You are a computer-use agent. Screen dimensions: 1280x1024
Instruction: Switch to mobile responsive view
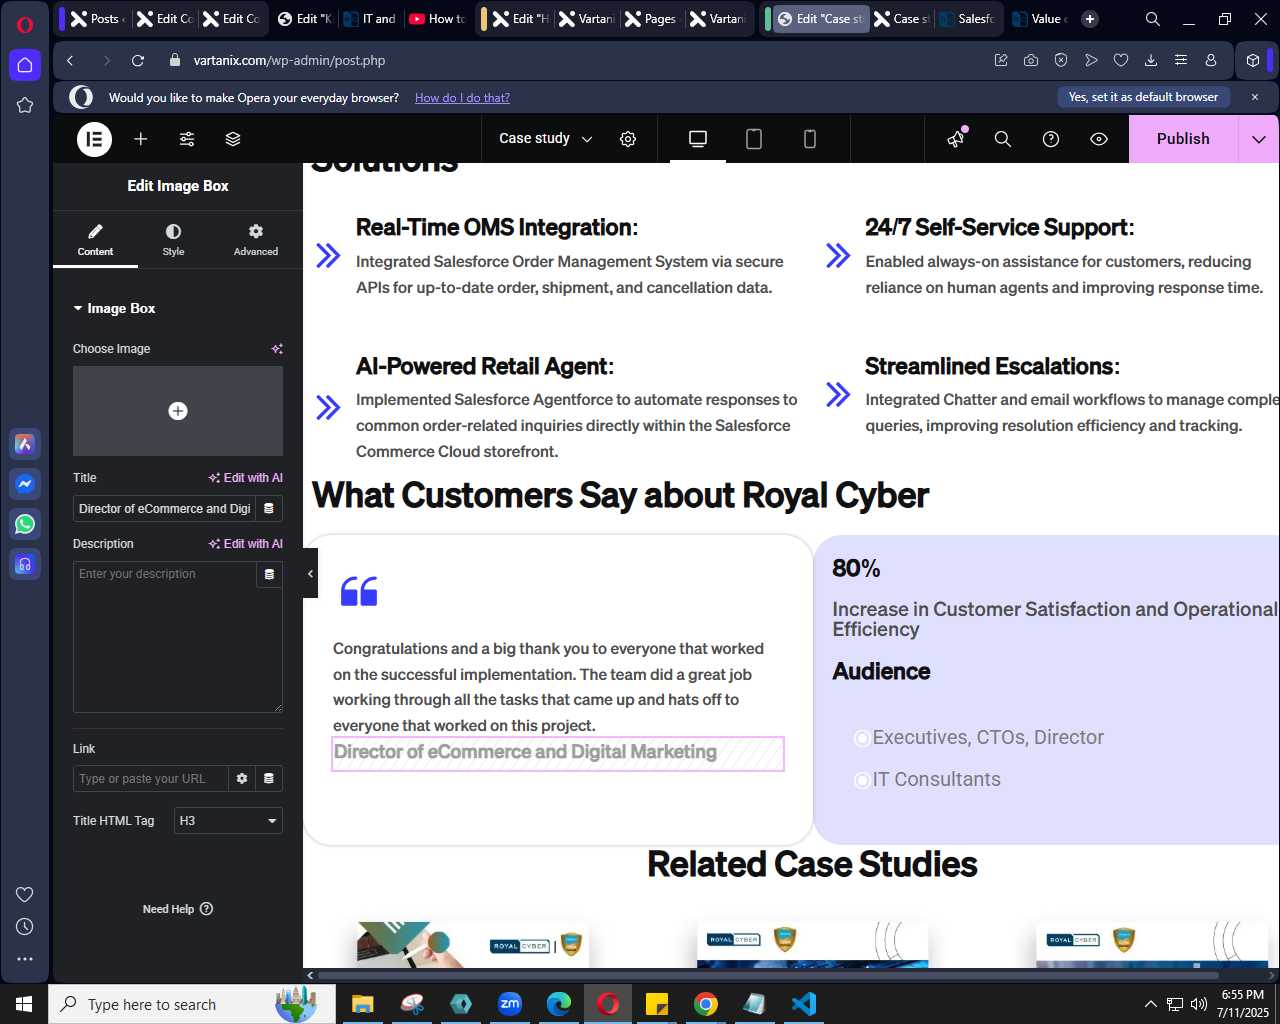[x=810, y=139]
